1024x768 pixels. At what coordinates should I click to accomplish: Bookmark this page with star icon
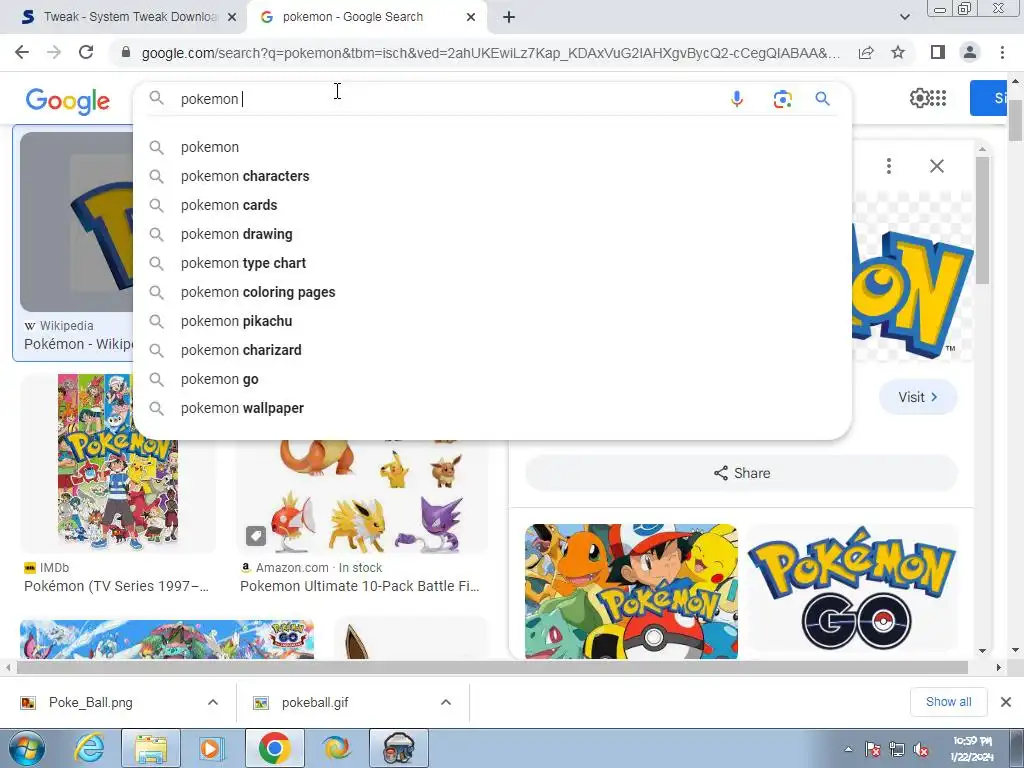(x=898, y=52)
